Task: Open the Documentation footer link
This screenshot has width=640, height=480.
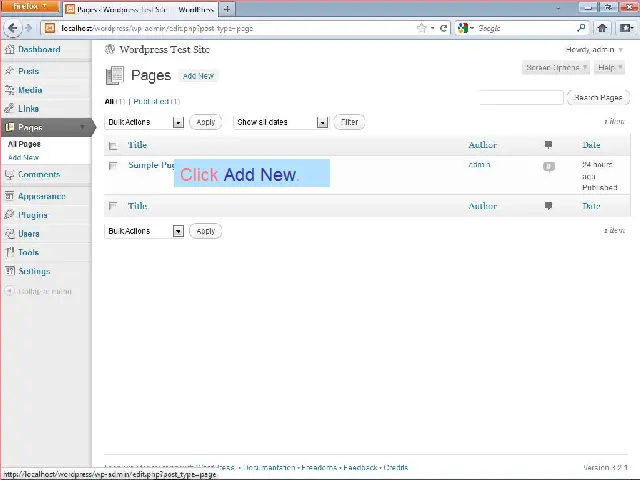Action: pos(269,467)
